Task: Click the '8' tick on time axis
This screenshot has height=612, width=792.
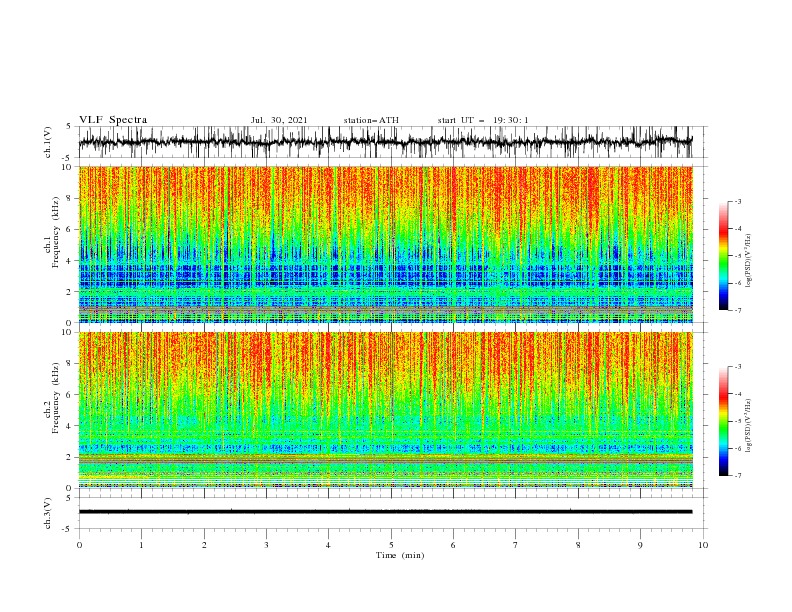Action: pos(578,545)
